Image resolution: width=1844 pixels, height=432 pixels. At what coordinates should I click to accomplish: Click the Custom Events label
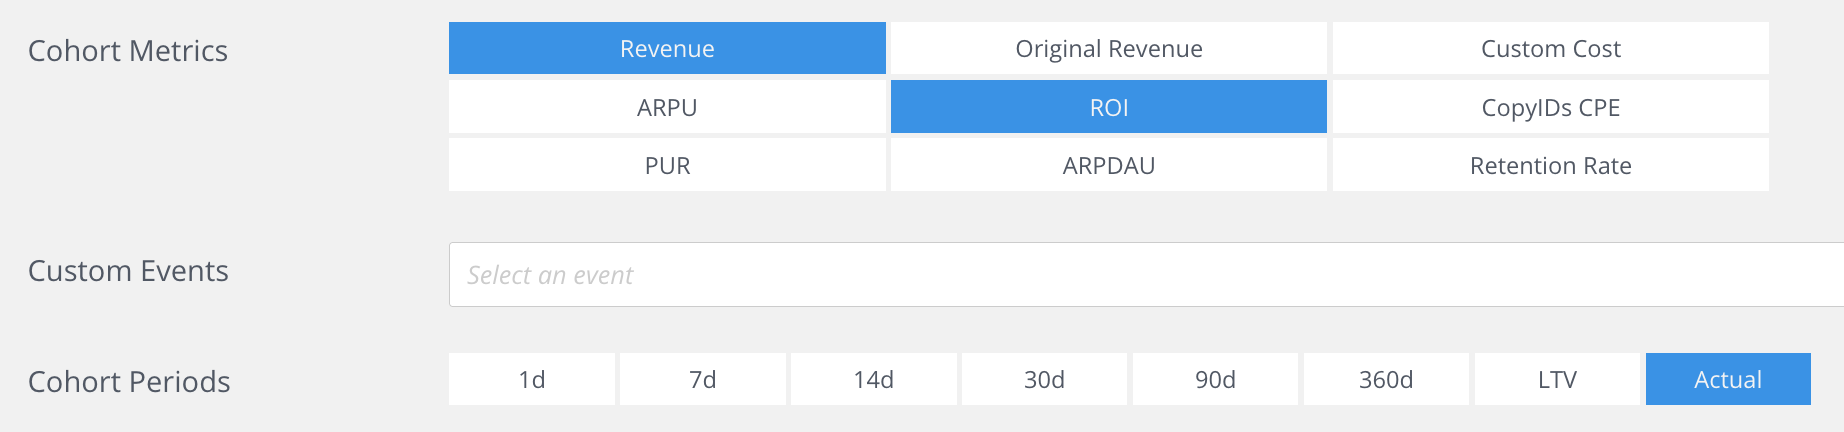click(x=128, y=271)
